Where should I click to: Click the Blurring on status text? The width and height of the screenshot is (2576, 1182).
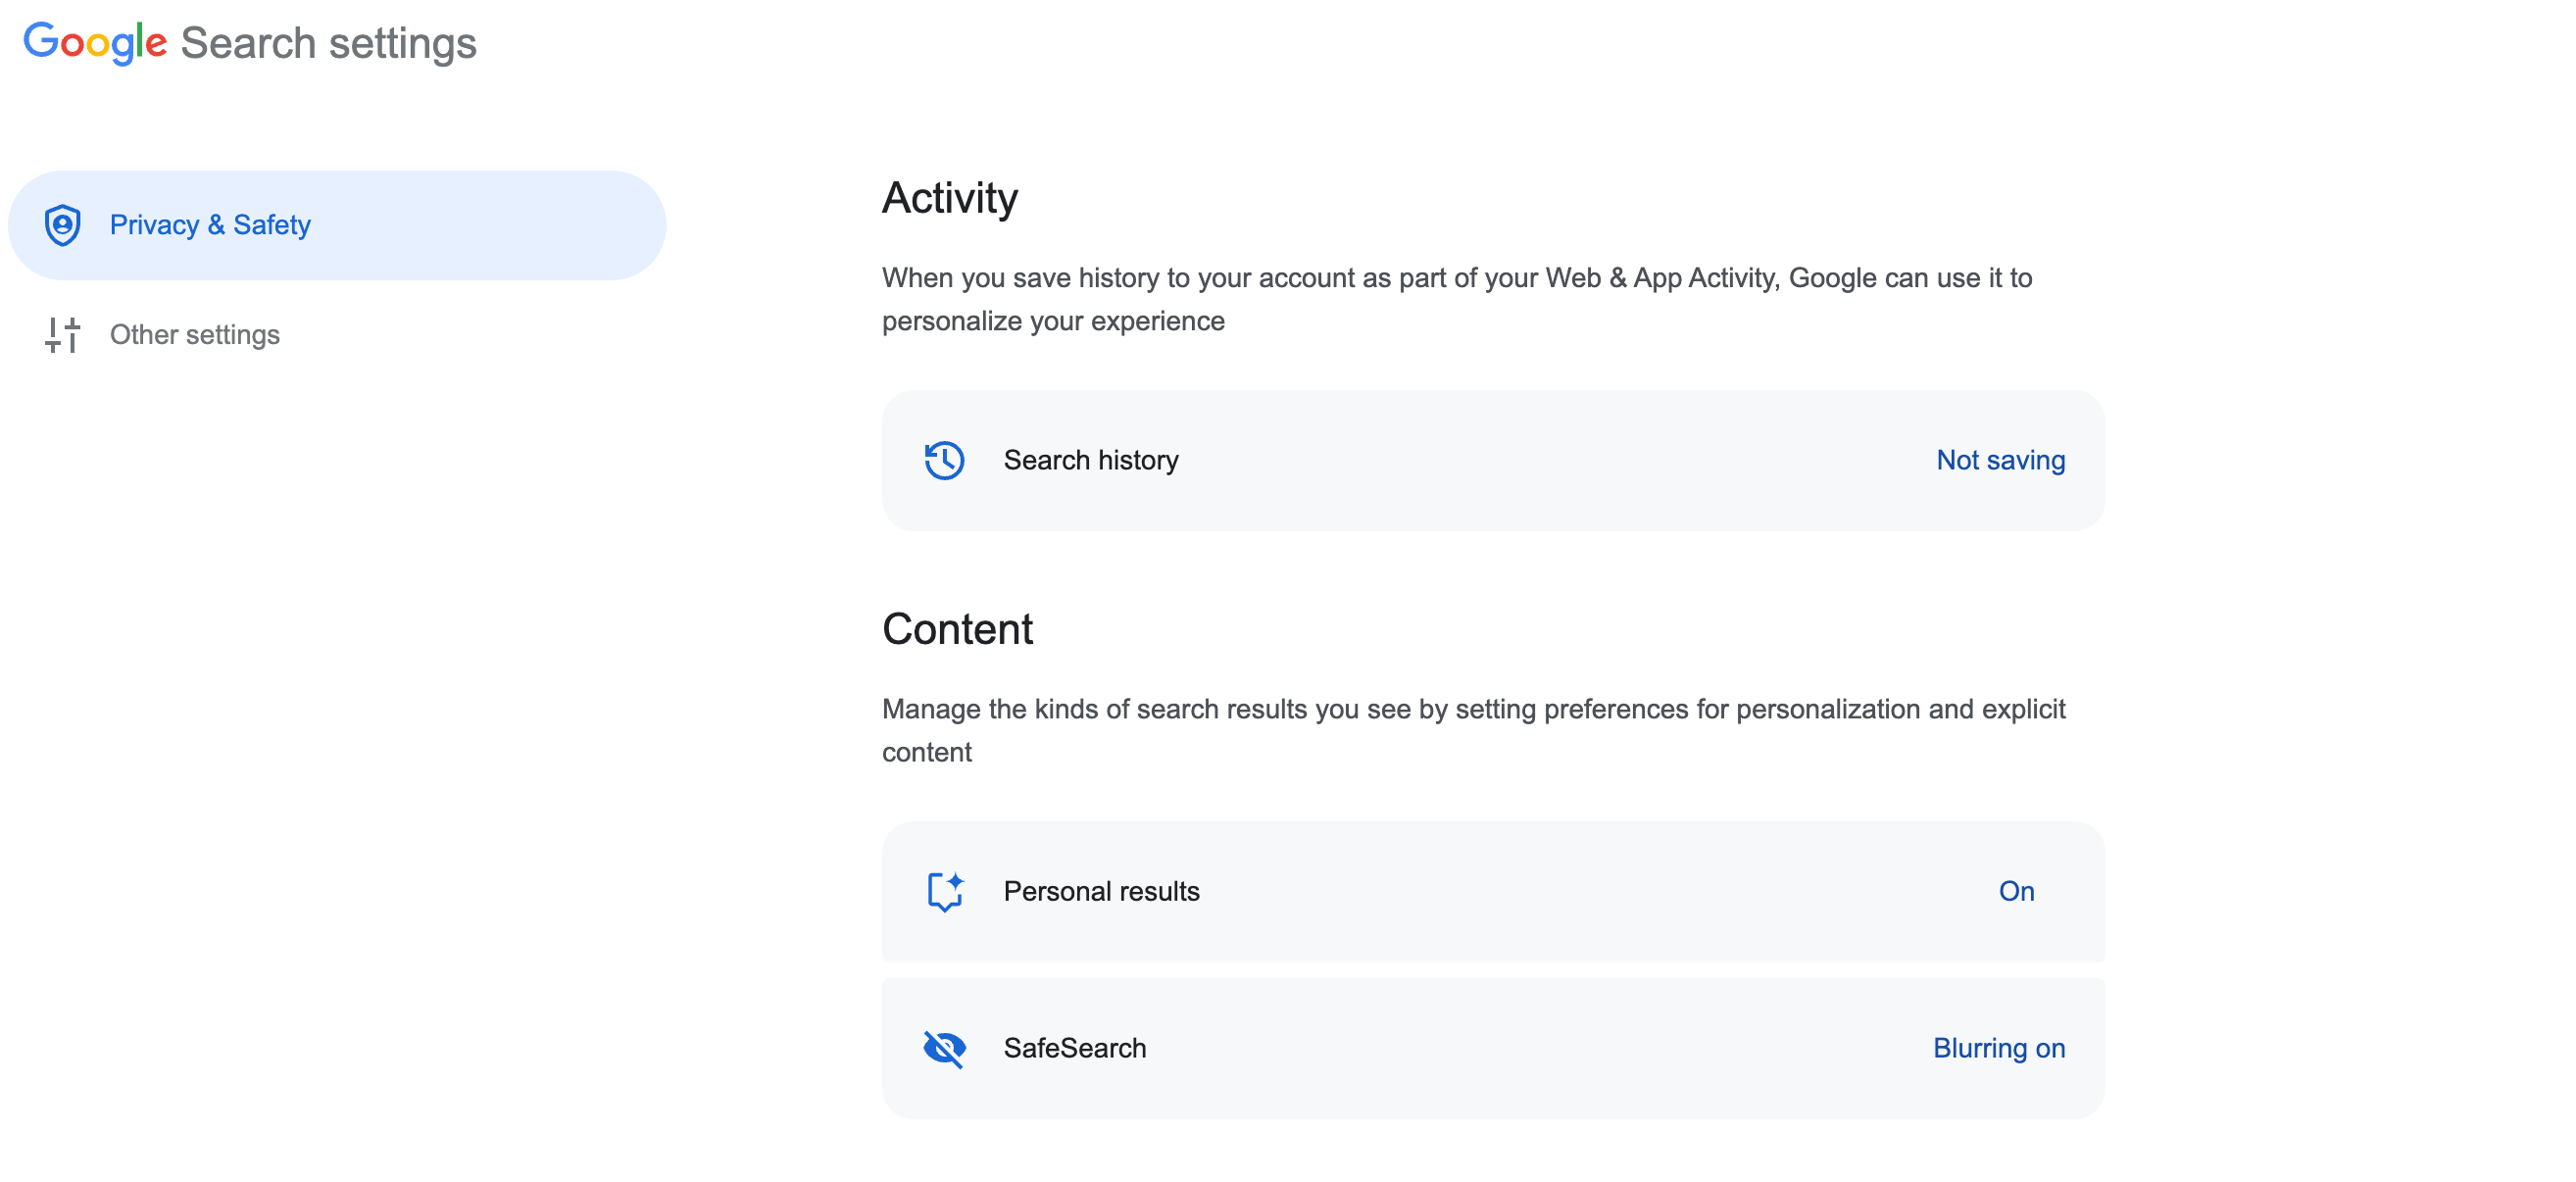1998,1048
